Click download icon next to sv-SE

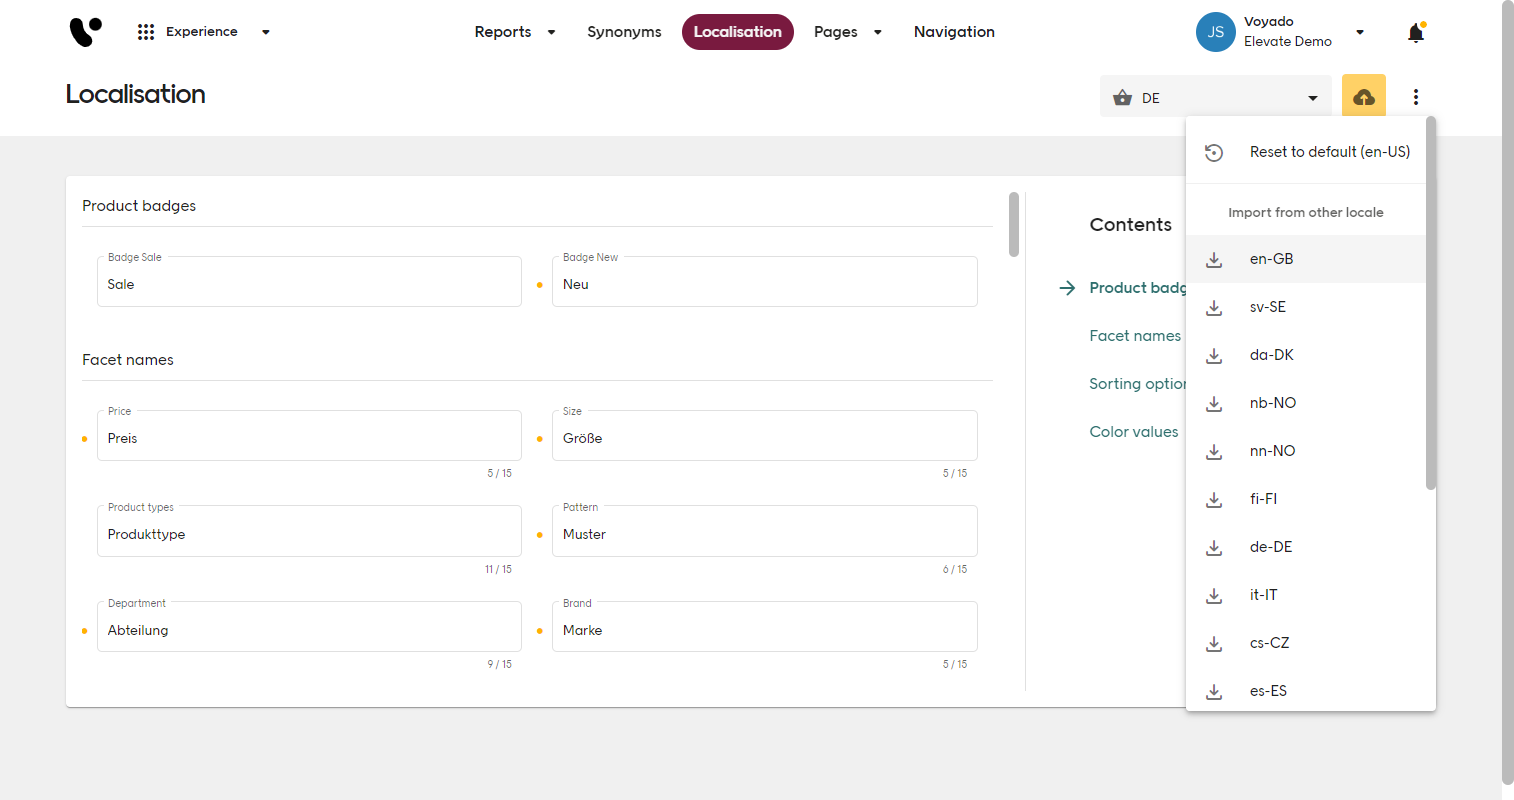[x=1214, y=307]
